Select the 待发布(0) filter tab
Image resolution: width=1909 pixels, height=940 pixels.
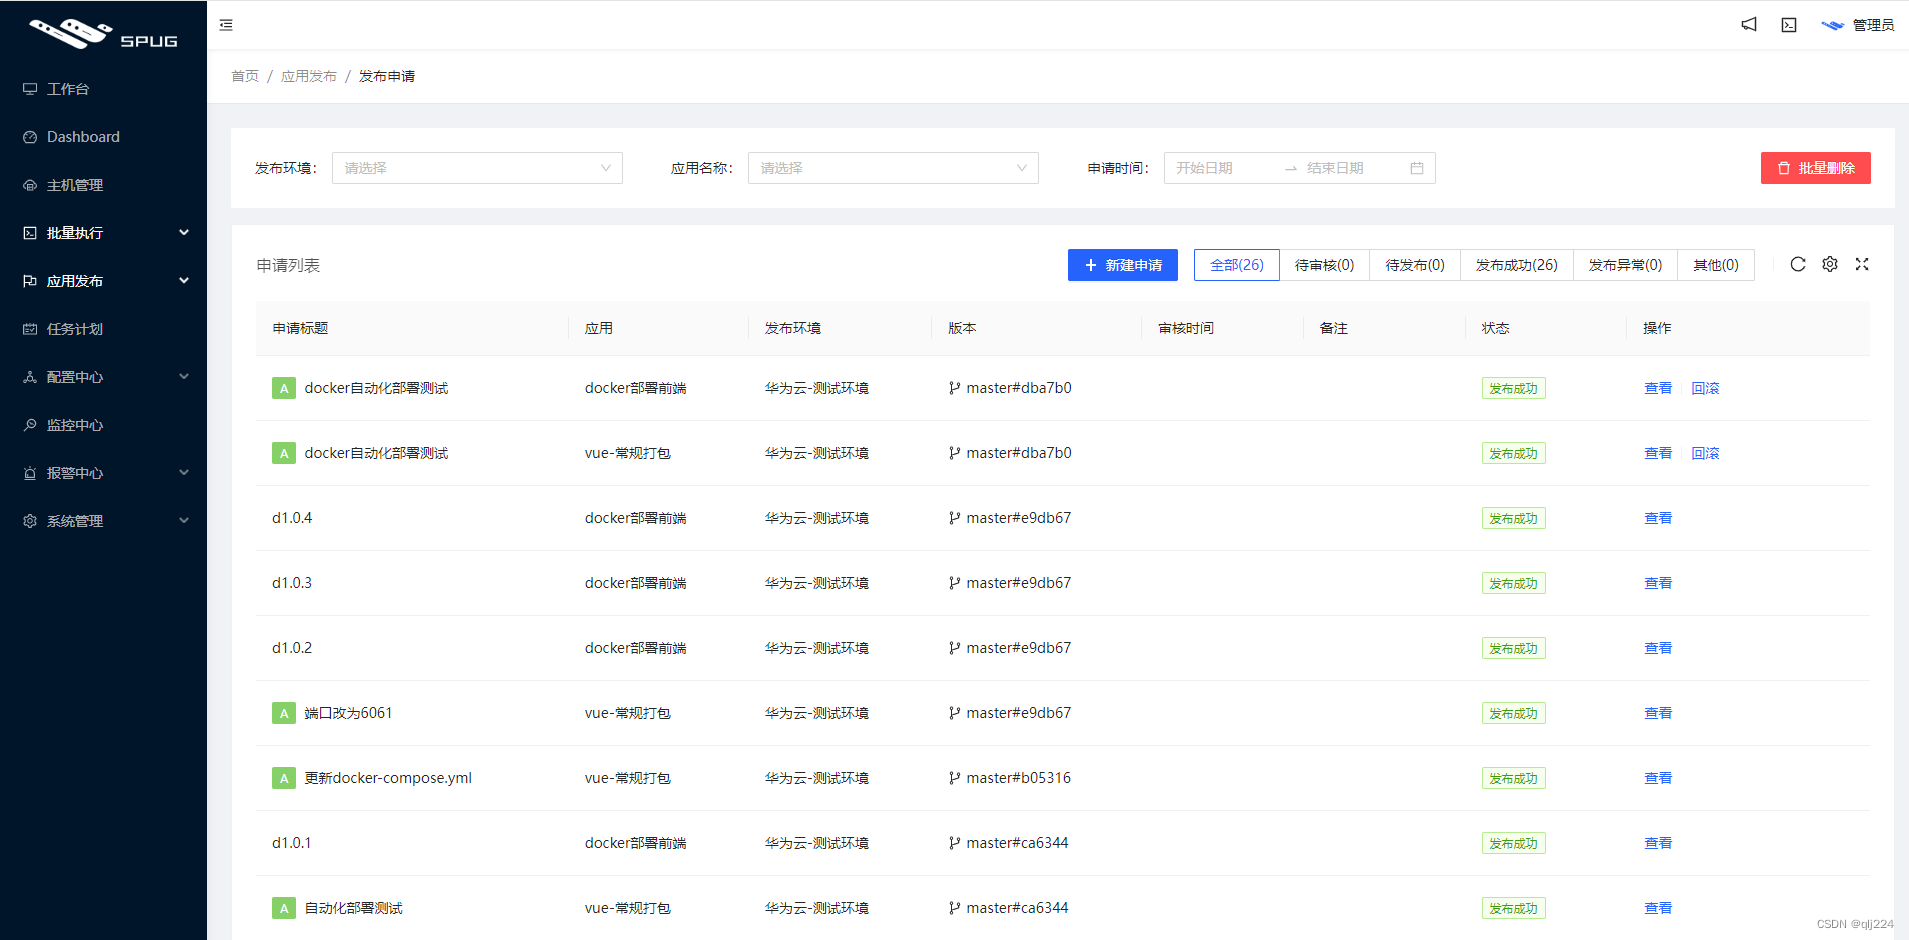coord(1415,265)
